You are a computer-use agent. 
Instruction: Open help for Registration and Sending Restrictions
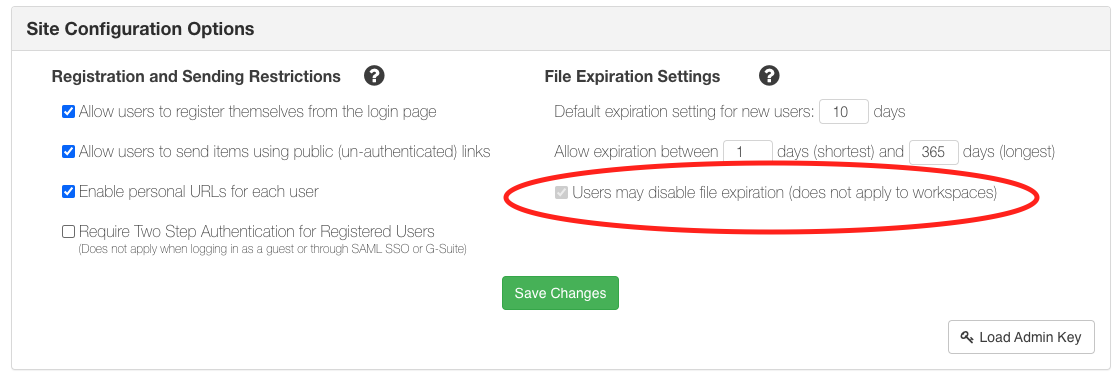tap(374, 76)
